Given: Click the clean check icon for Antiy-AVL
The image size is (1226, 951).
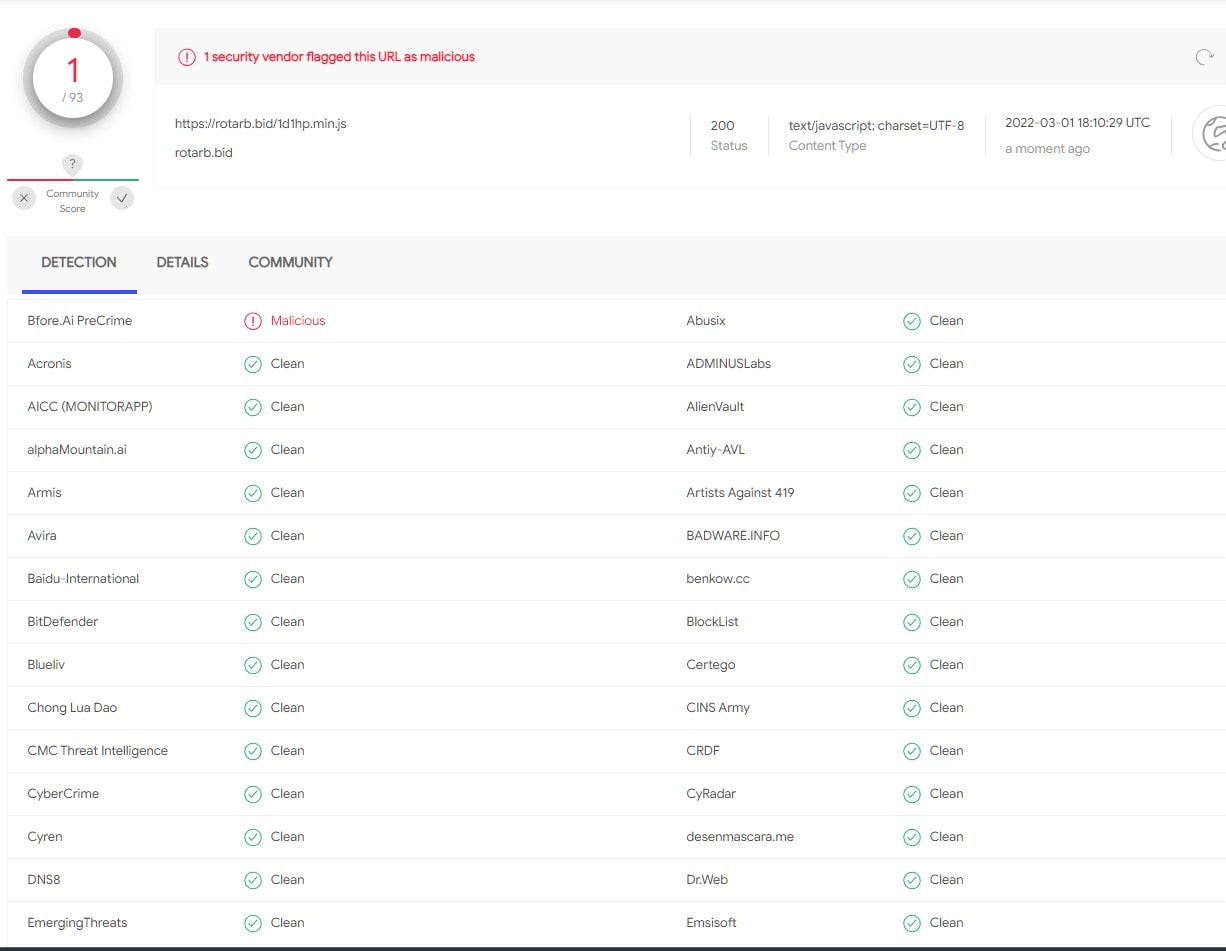Looking at the screenshot, I should (912, 450).
